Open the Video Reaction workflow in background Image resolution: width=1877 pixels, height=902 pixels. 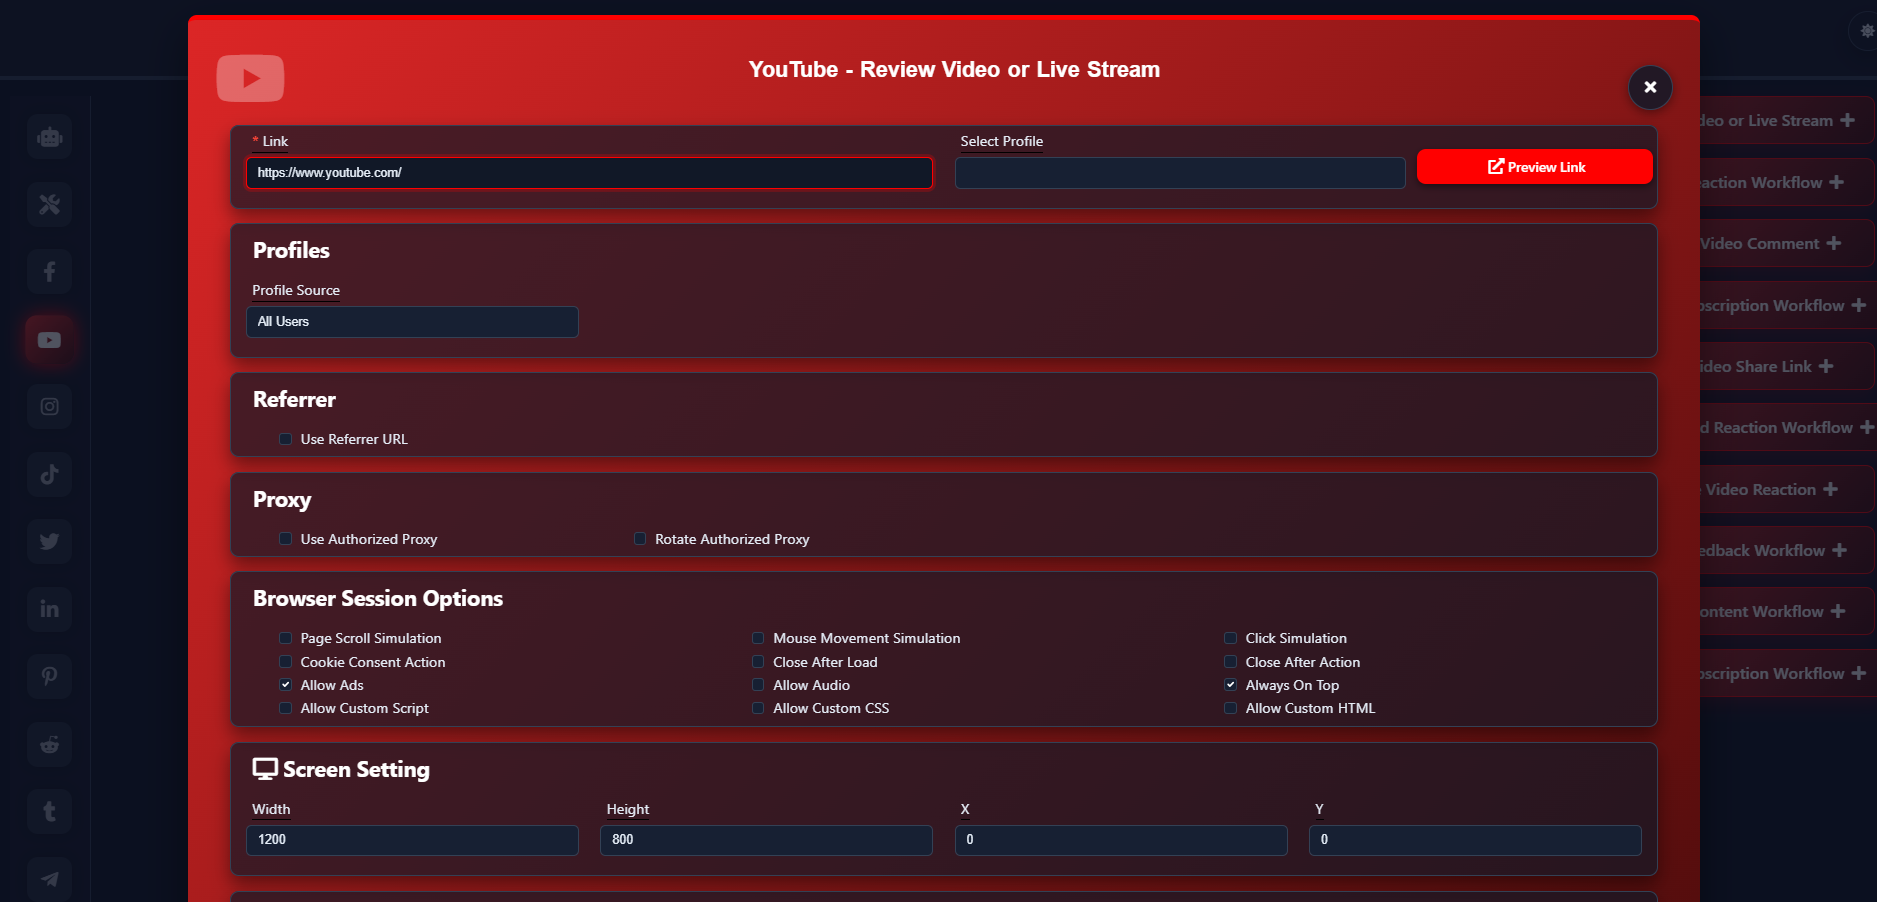coord(1786,489)
